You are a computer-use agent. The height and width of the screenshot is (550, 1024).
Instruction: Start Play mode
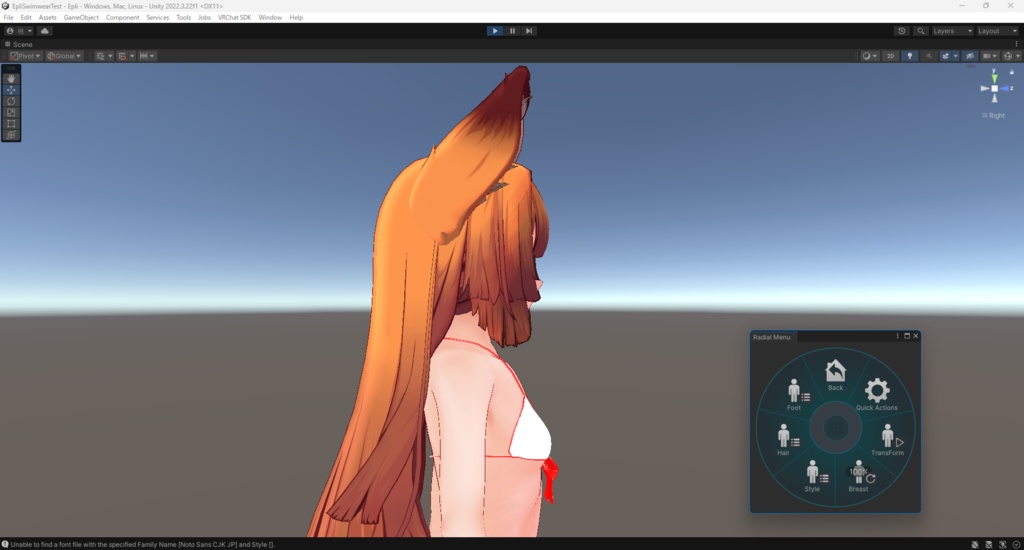495,31
